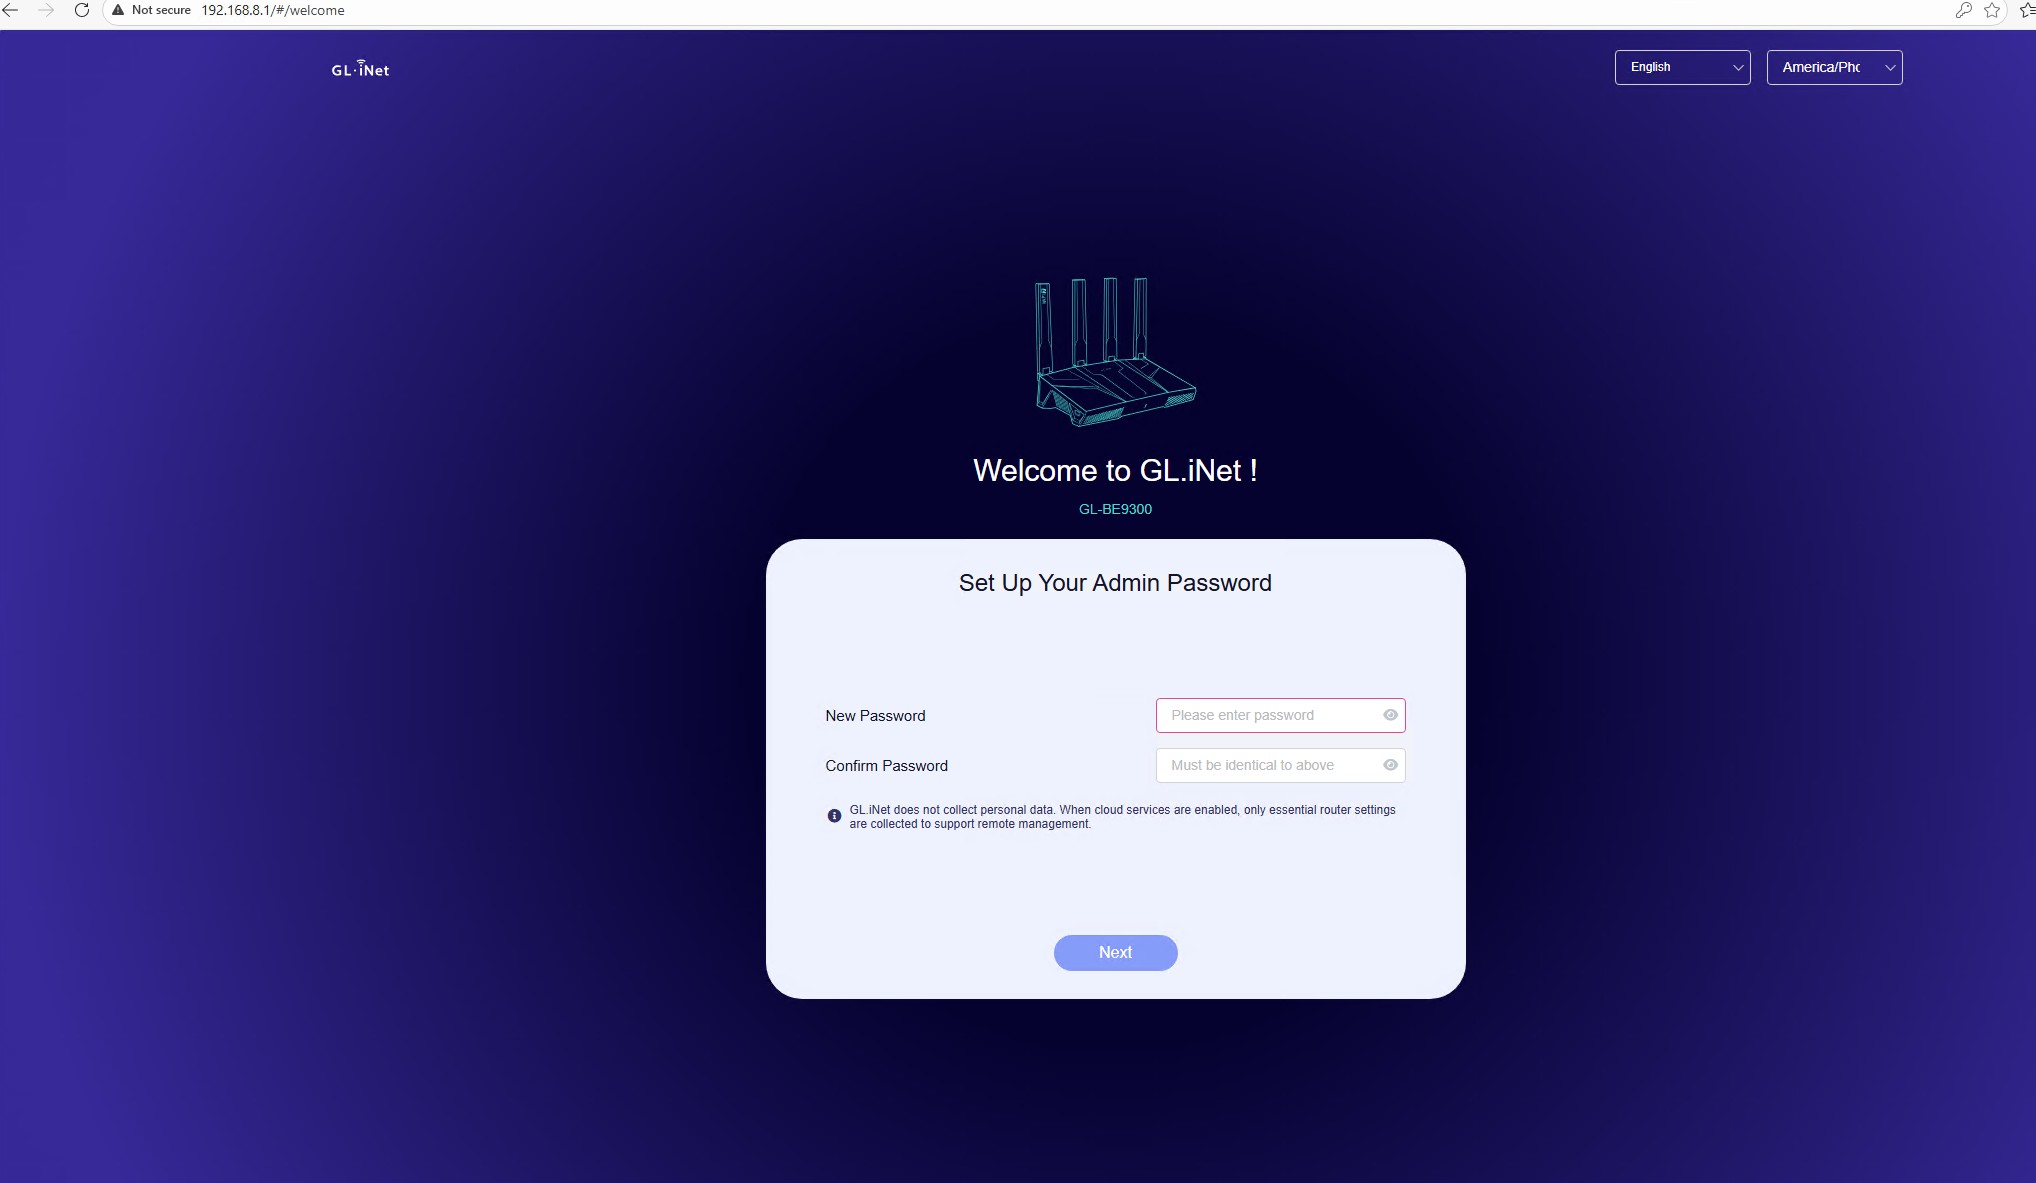Viewport: 2036px width, 1183px height.
Task: Reload the page with refresh icon
Action: coord(82,10)
